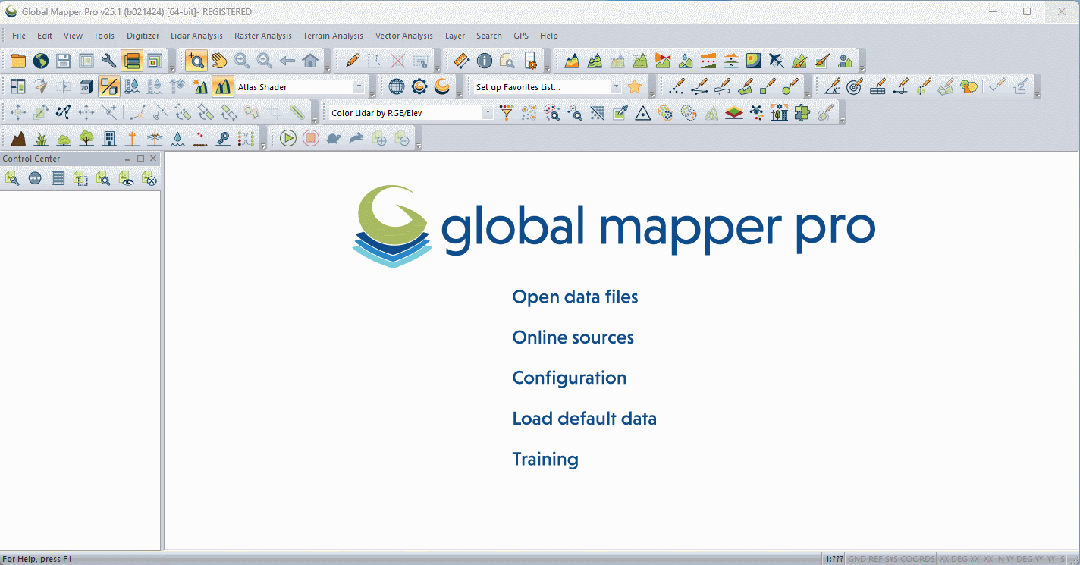
Task: Open Configuration using the wrench icon
Action: pos(109,61)
